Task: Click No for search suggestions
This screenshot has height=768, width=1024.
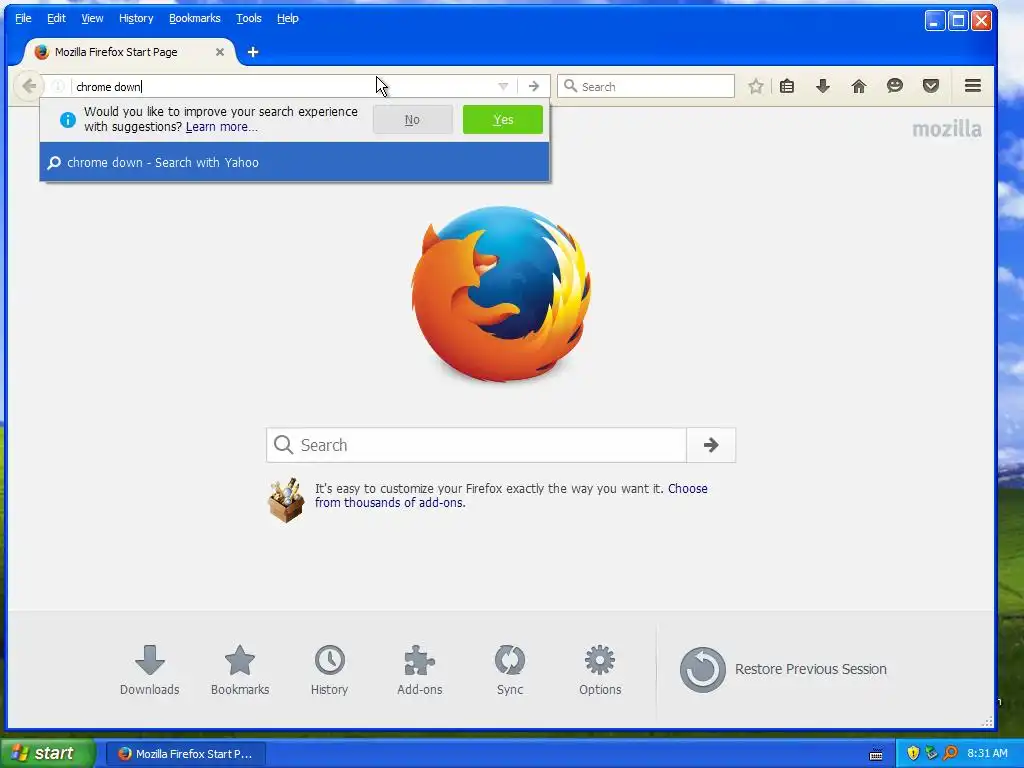Action: pyautogui.click(x=412, y=120)
